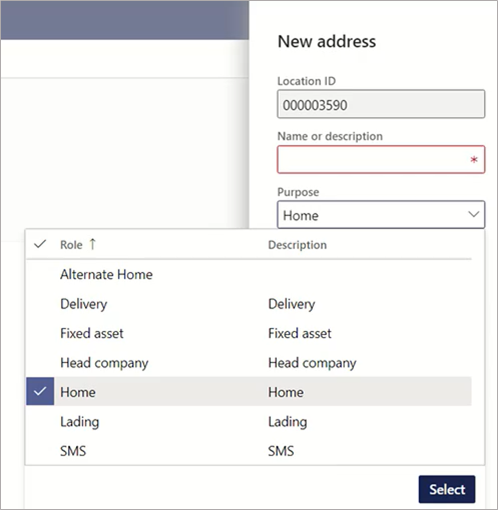Open the Purpose dropdown chevron
Viewport: 498px width, 510px height.
point(474,214)
